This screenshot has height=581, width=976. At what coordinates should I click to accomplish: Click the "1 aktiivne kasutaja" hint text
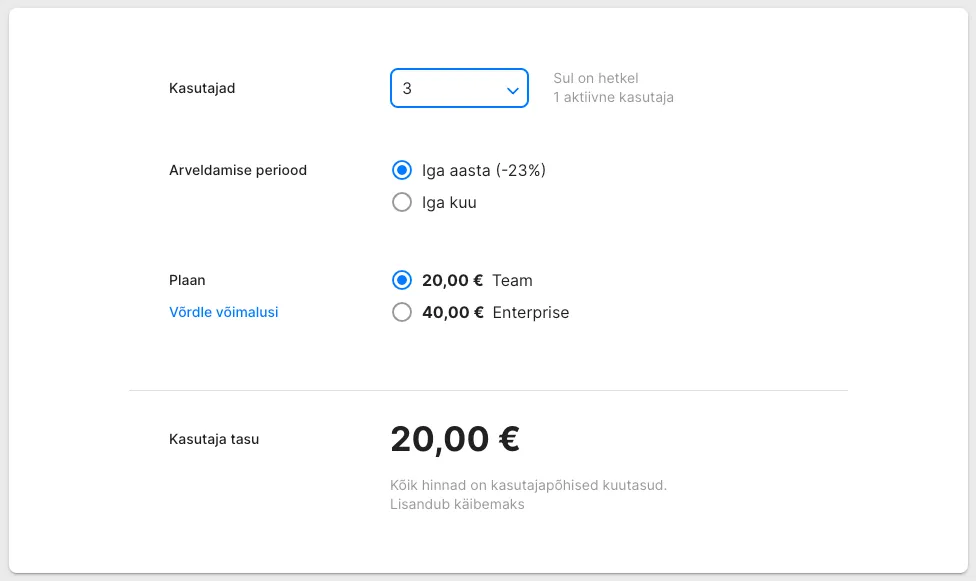[x=613, y=98]
